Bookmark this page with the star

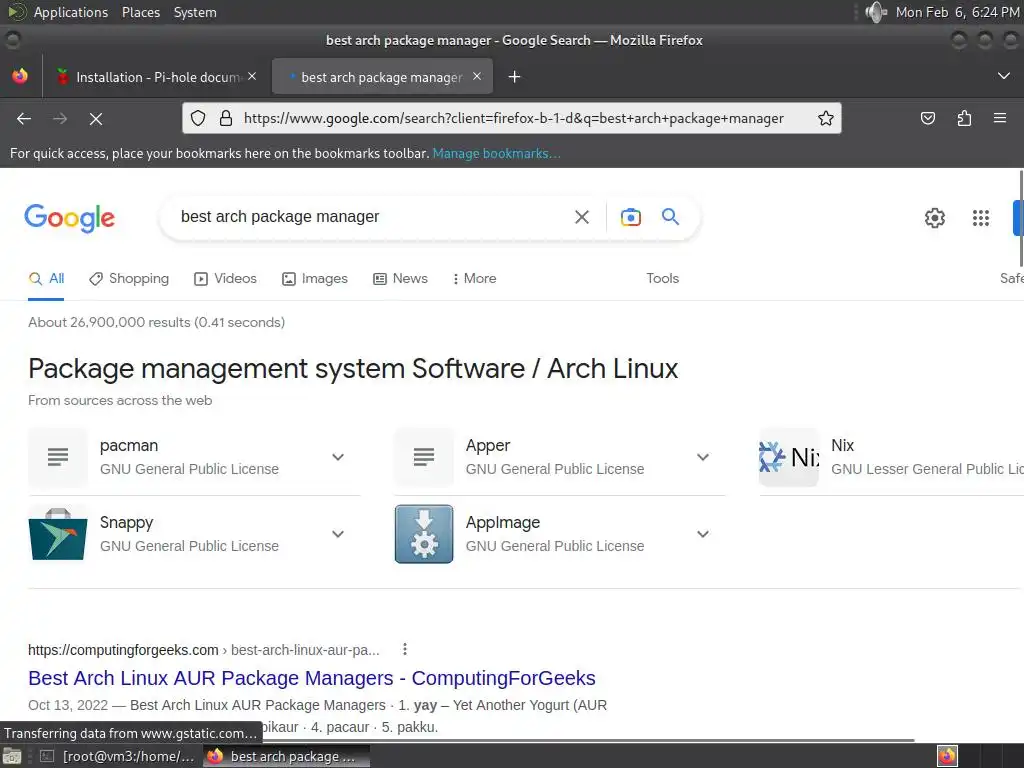(825, 118)
